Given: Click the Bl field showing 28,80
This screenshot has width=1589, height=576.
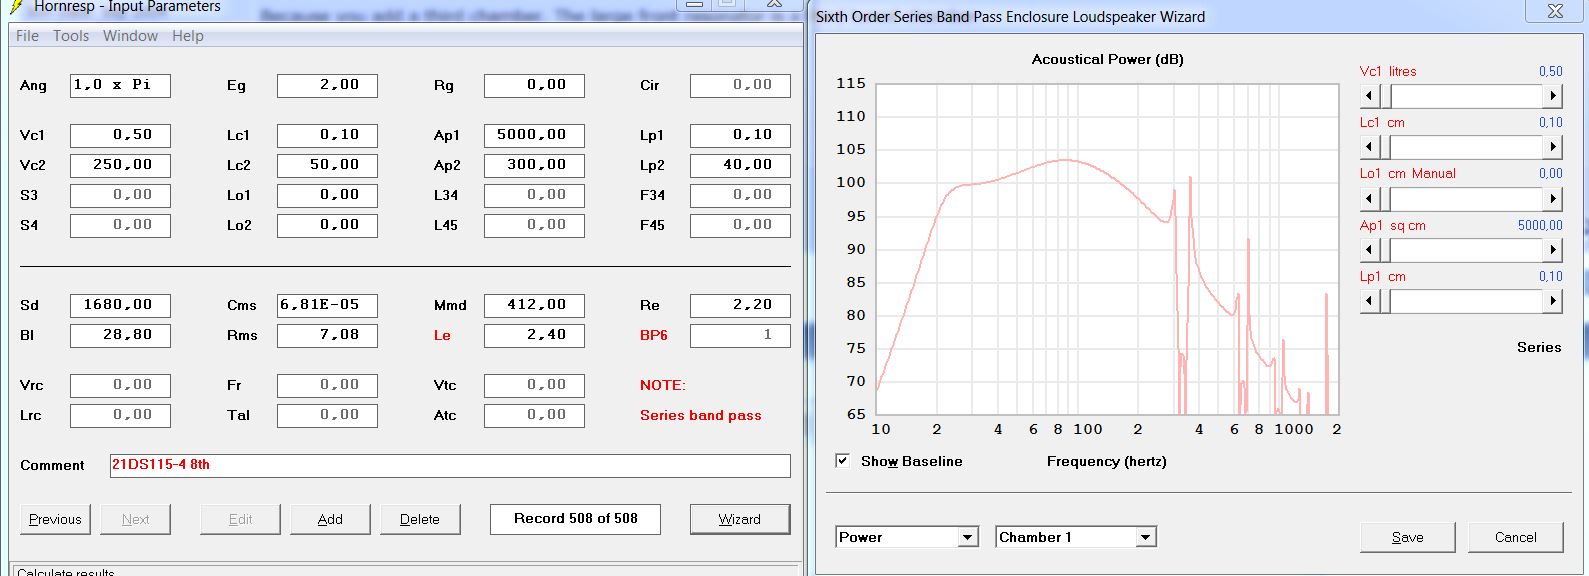Looking at the screenshot, I should (x=120, y=335).
